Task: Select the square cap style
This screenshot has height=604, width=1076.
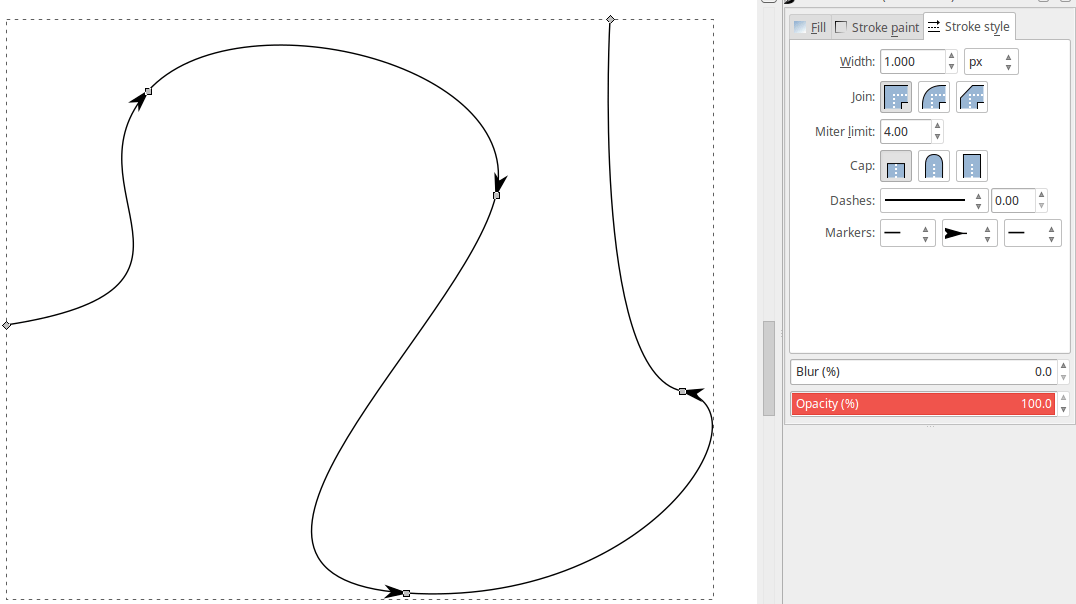Action: pos(970,165)
